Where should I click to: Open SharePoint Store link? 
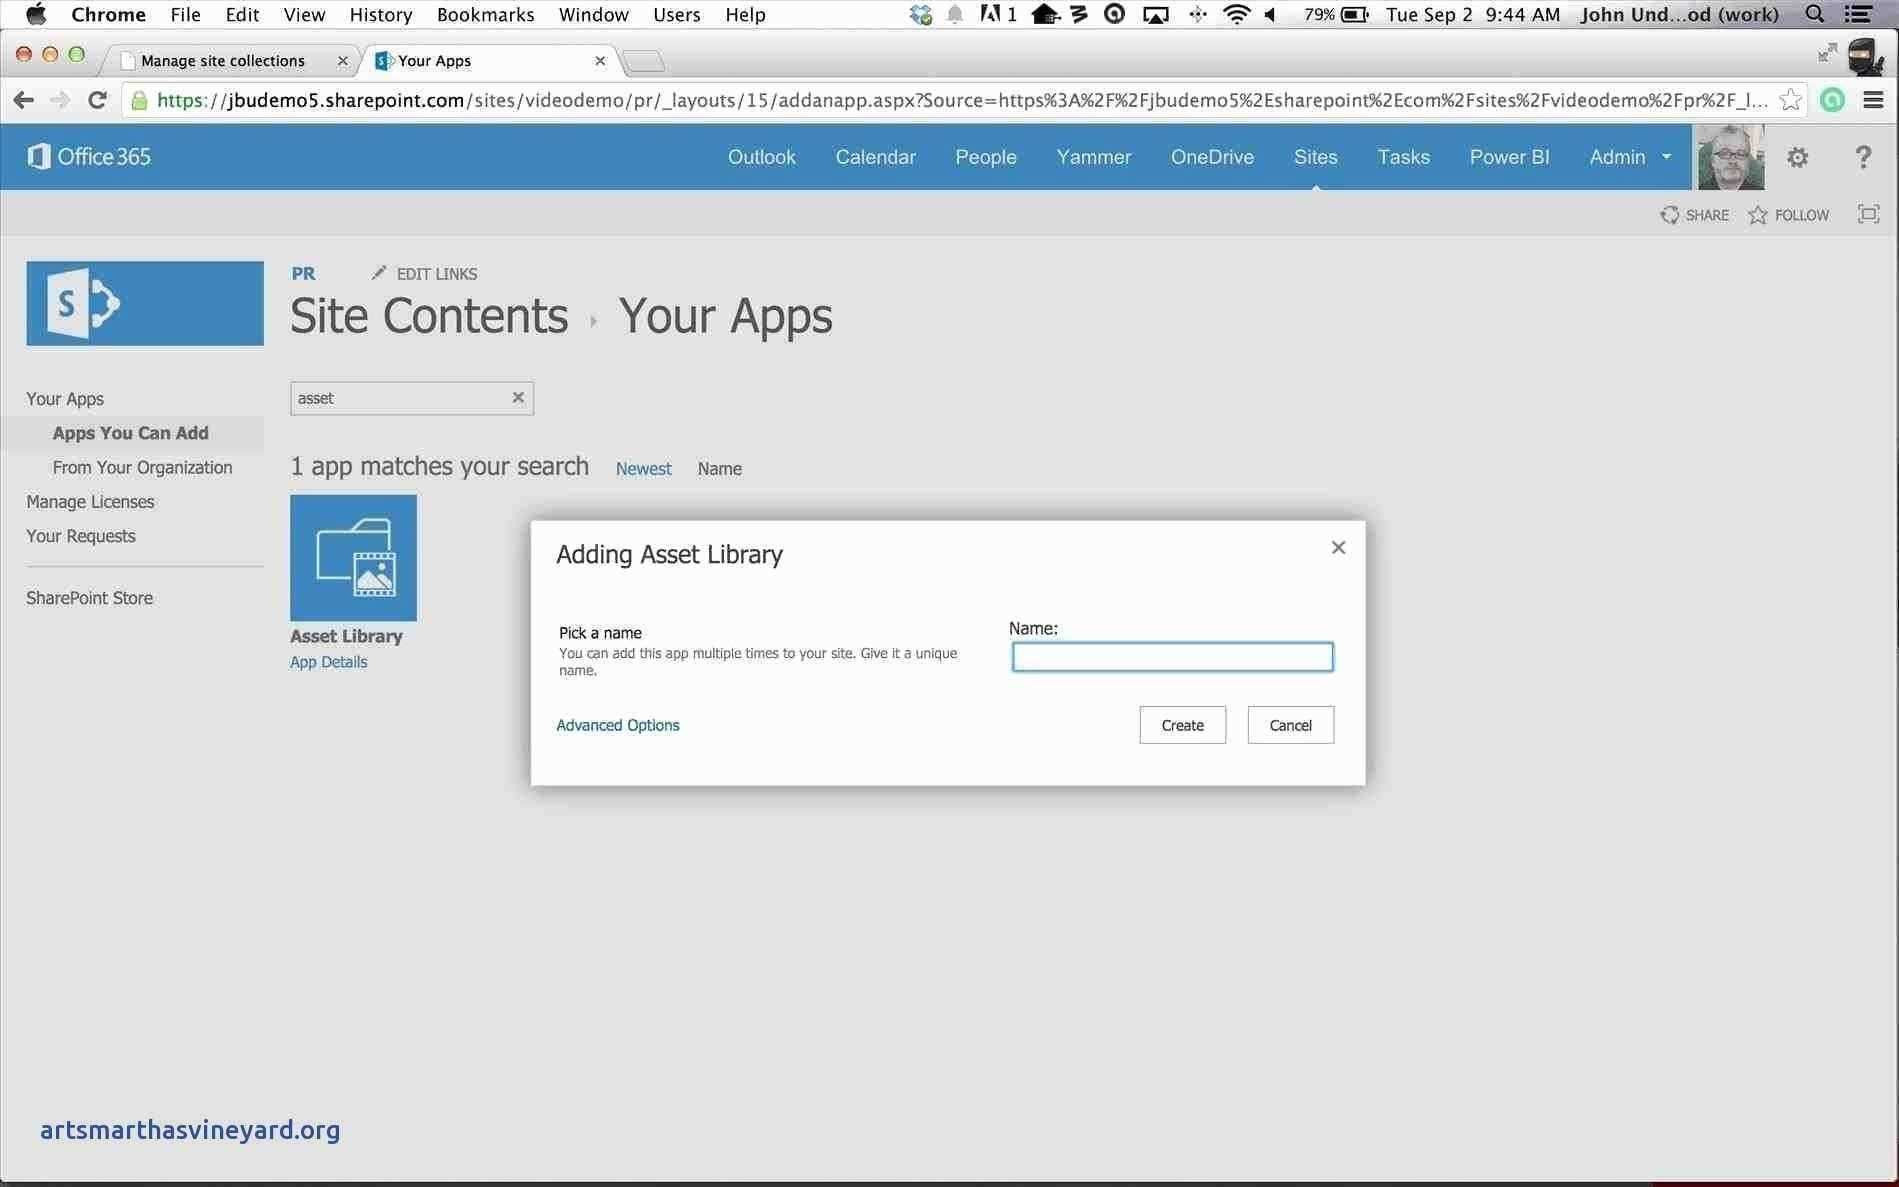click(89, 598)
